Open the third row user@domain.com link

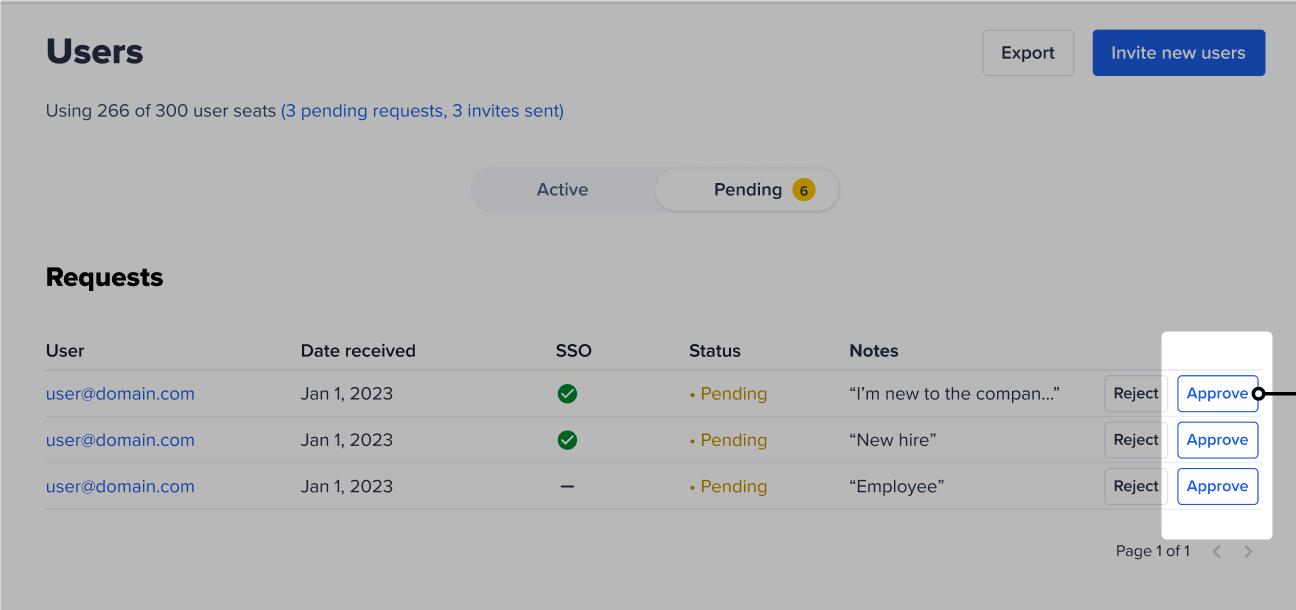tap(120, 487)
